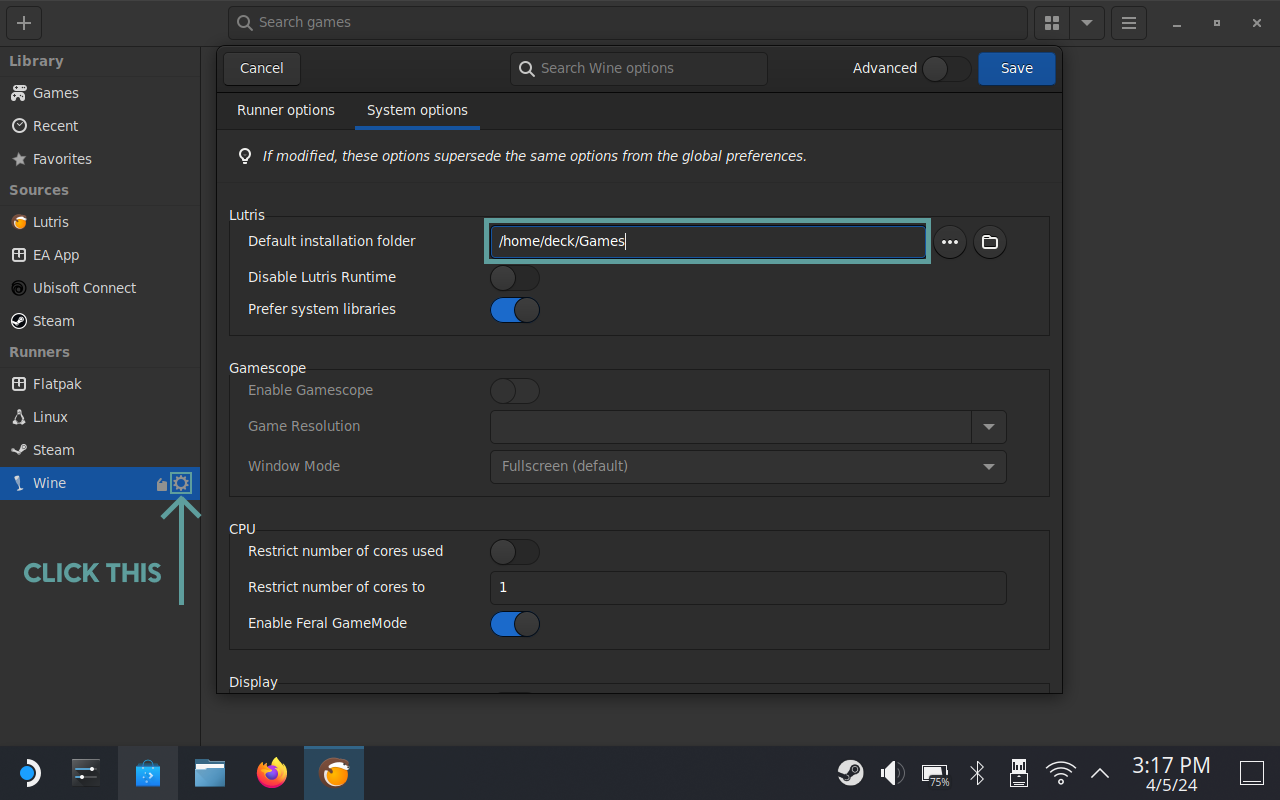Open Firefox from the taskbar
Screen dimensions: 1280x800
(x=271, y=773)
